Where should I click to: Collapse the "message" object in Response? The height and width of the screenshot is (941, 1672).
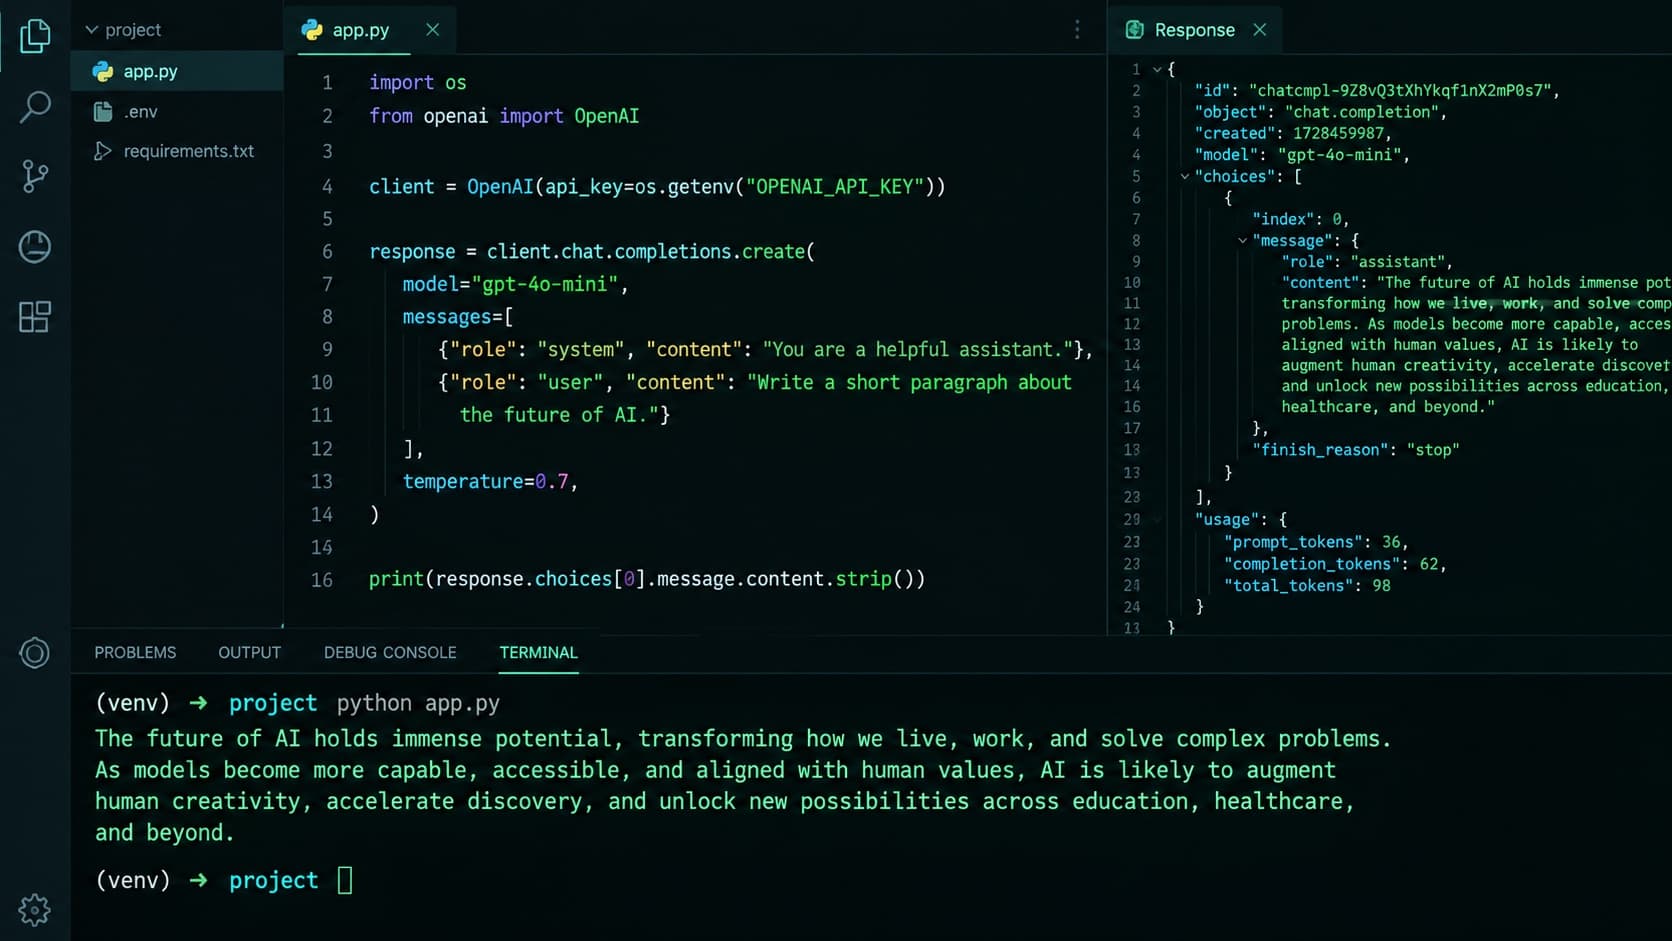1242,240
